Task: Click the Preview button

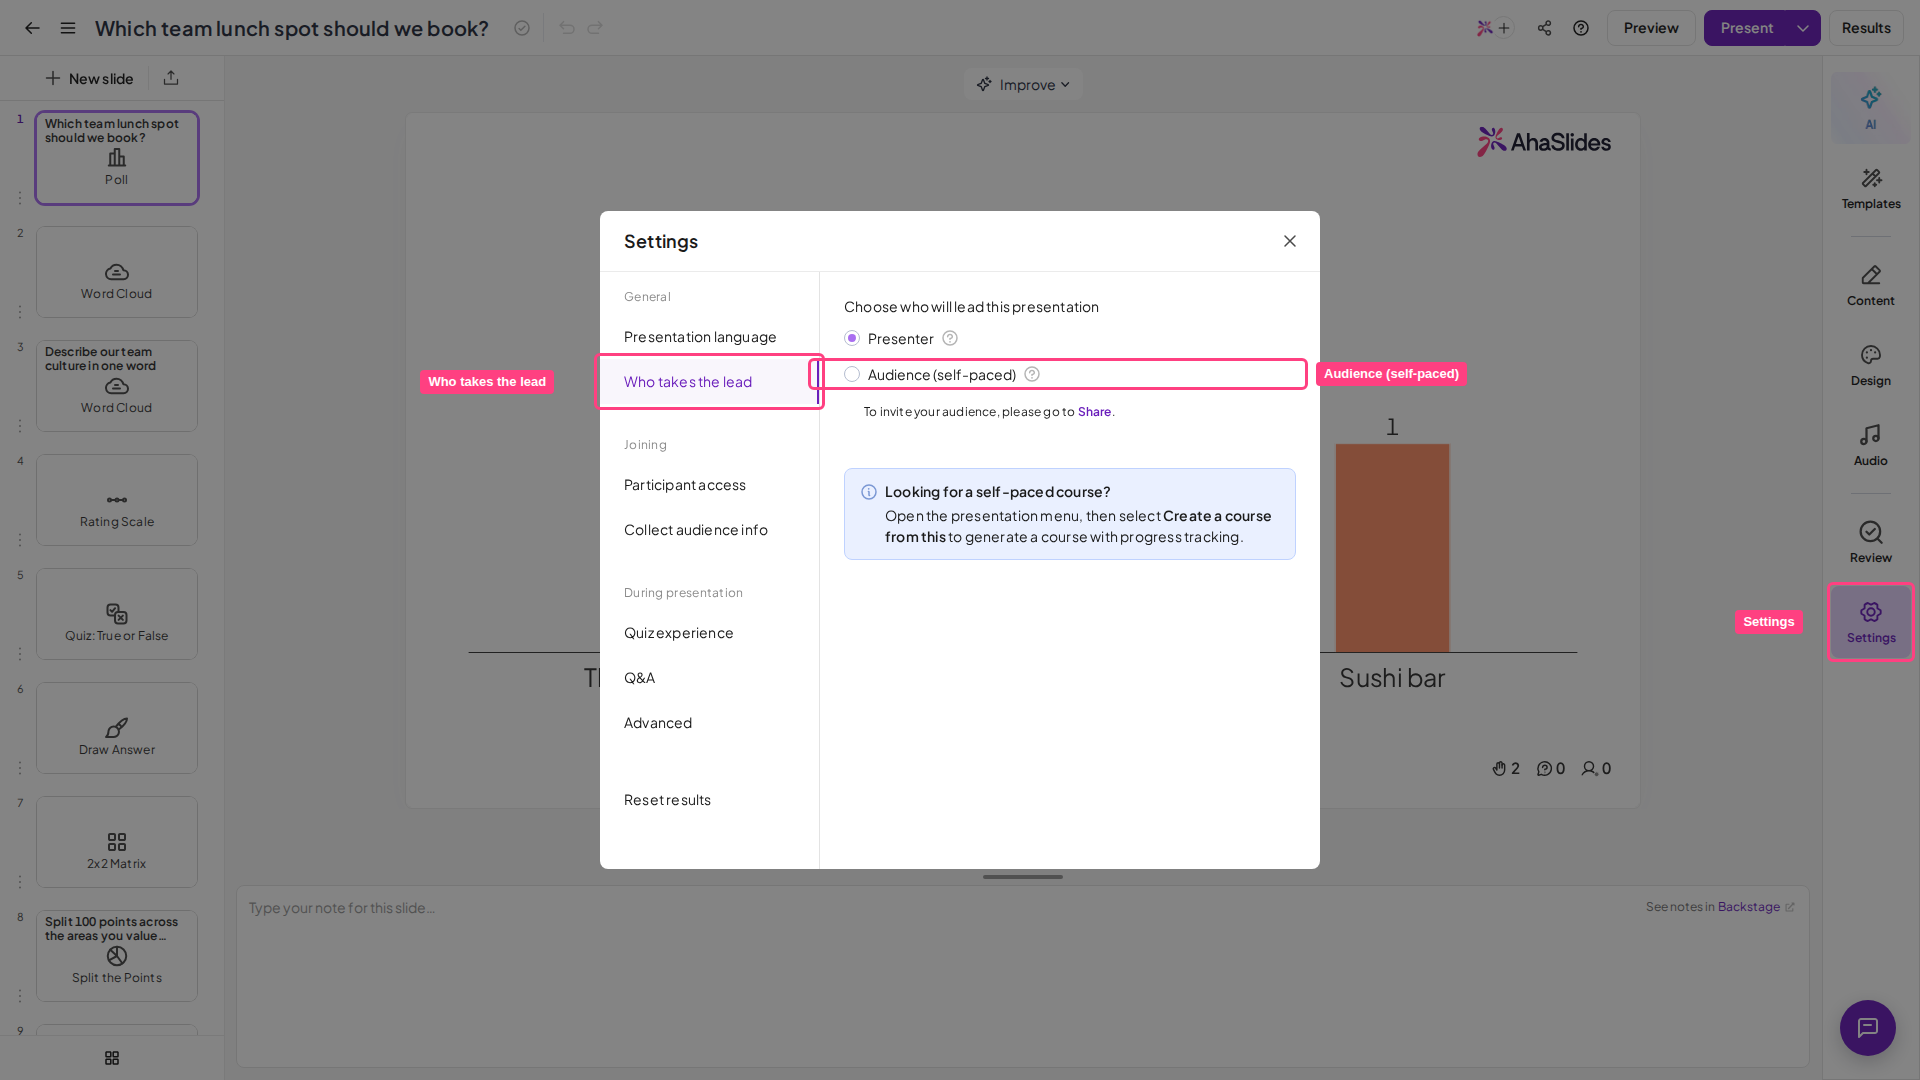Action: click(1651, 28)
